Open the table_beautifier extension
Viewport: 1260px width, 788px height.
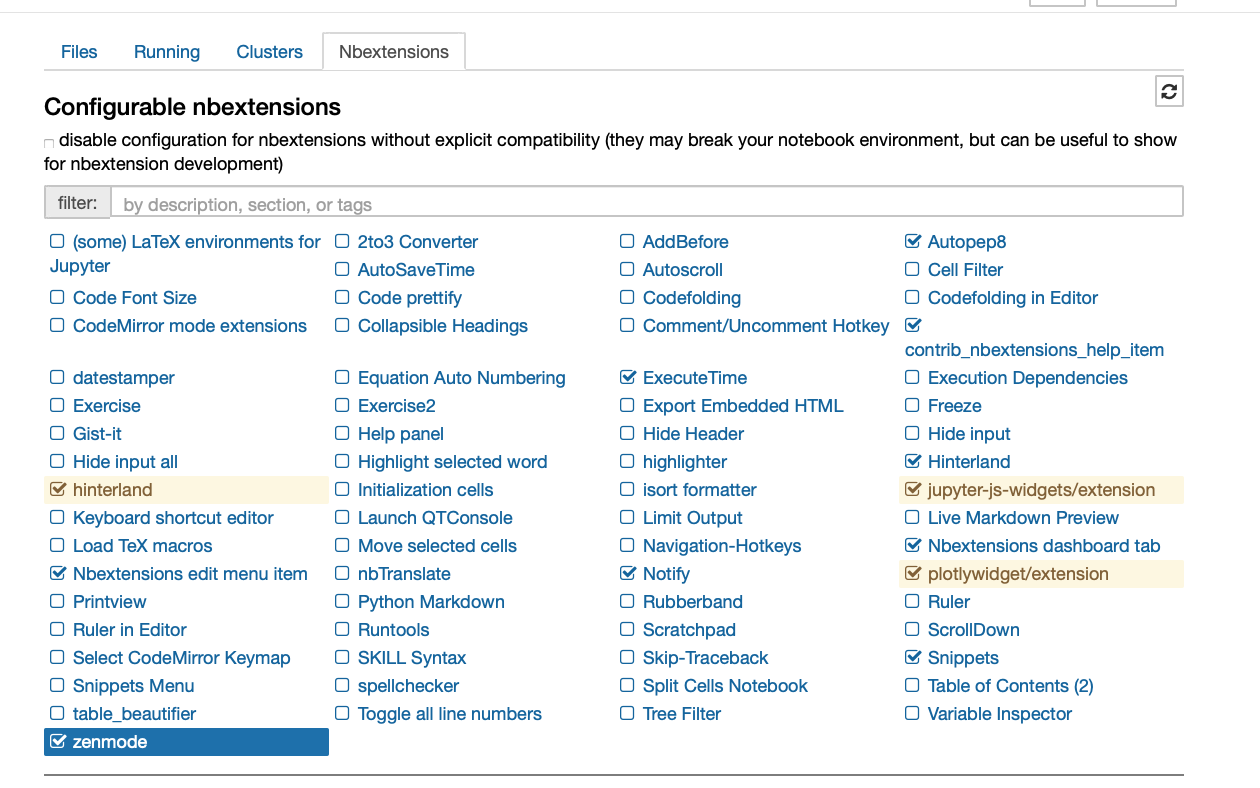pyautogui.click(x=135, y=714)
